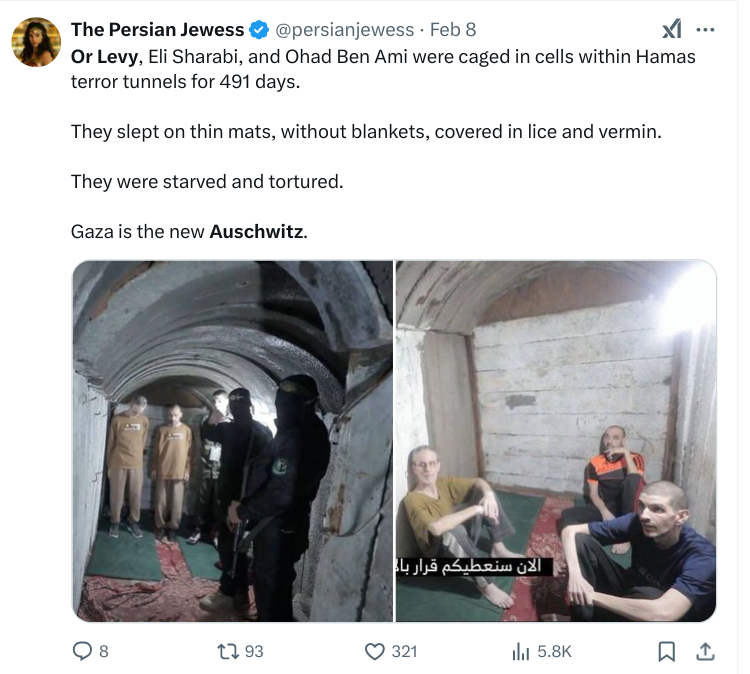This screenshot has width=750, height=674.
Task: Like the post with heart icon
Action: 375,652
